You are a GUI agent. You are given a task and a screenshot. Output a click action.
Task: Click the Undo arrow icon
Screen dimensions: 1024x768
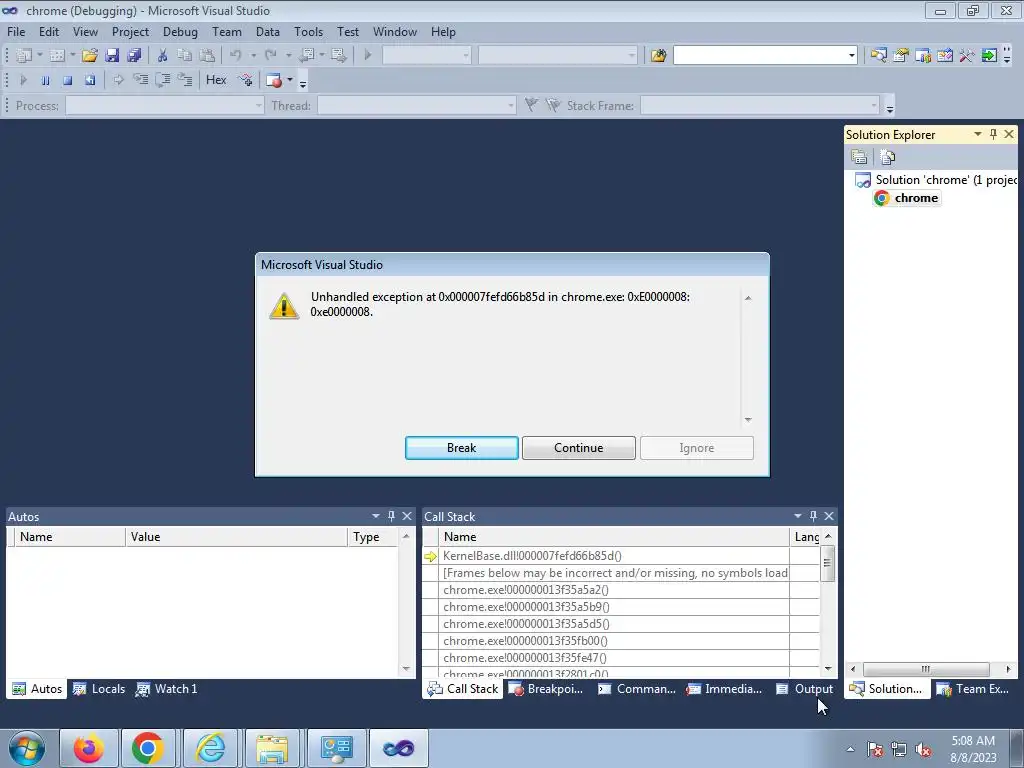[236, 56]
